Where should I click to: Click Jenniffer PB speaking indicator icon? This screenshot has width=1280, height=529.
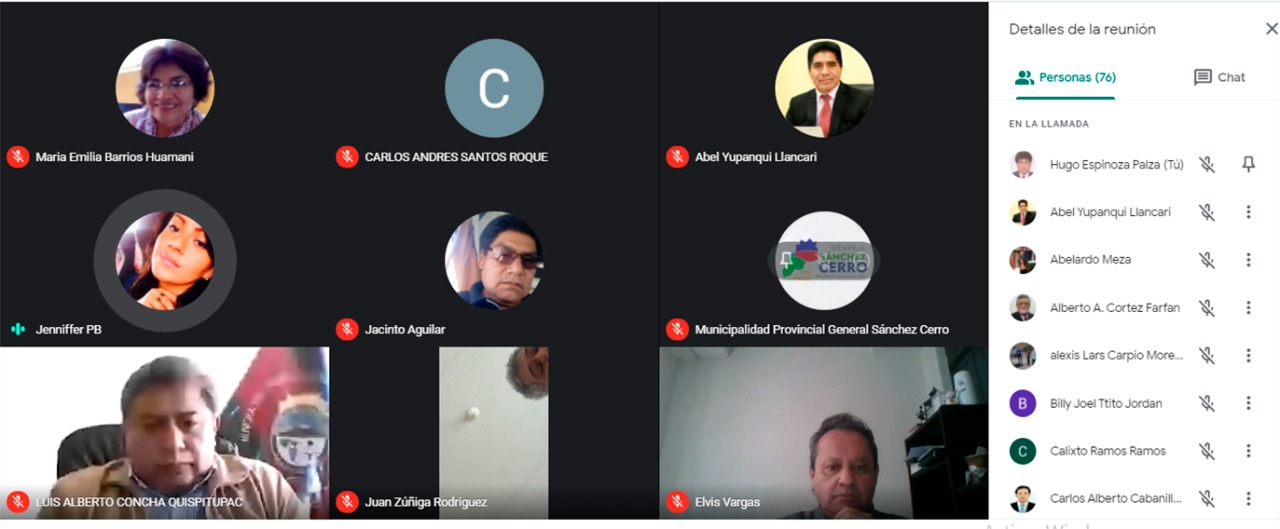(17, 329)
